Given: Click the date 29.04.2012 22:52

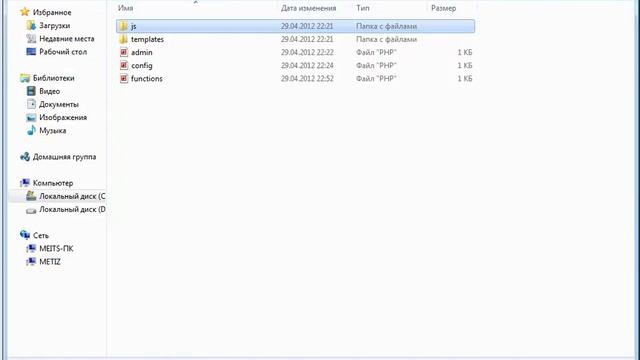Looking at the screenshot, I should (307, 78).
